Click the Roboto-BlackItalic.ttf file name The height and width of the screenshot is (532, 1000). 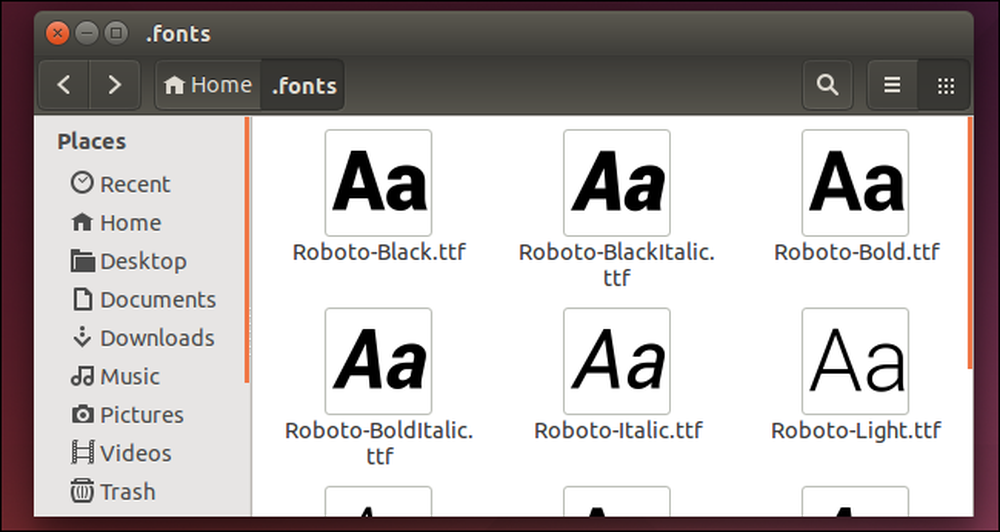(617, 265)
